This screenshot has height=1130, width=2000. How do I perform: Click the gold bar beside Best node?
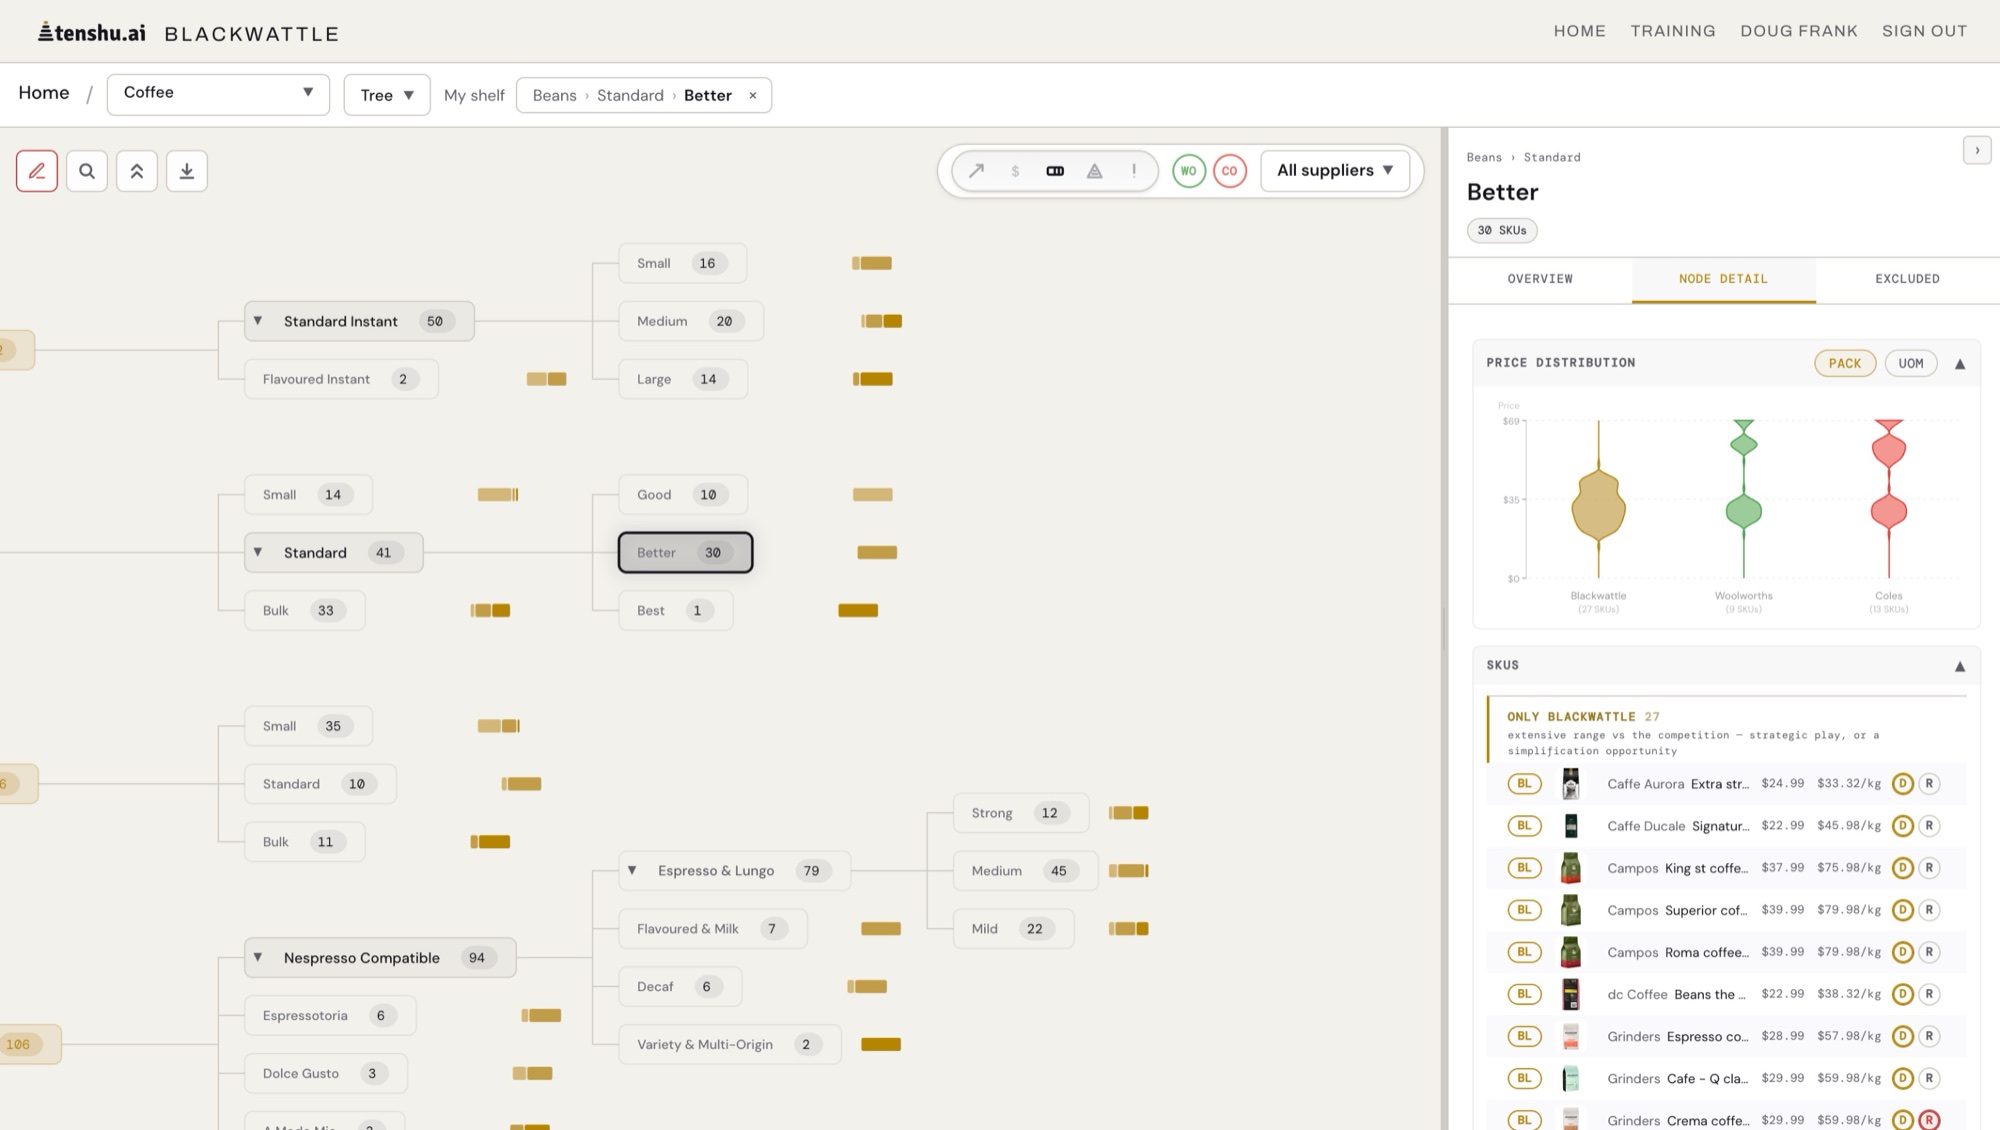point(858,611)
